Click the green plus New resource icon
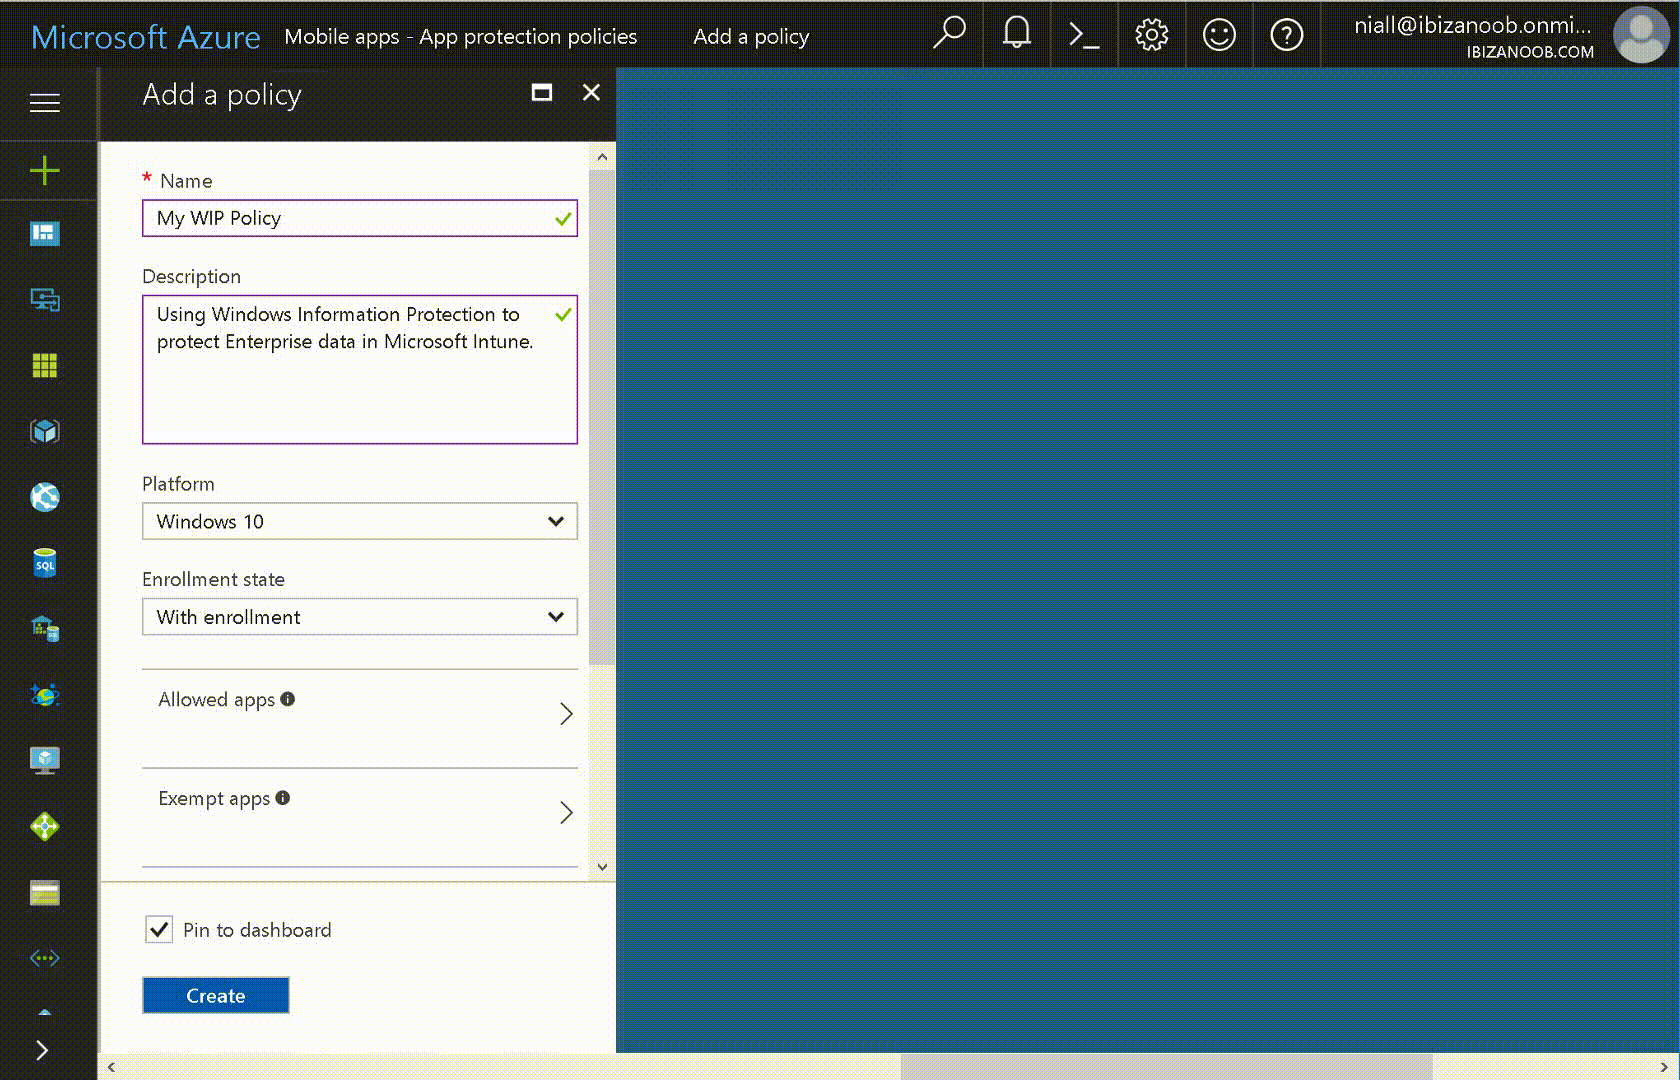This screenshot has width=1680, height=1080. click(45, 170)
